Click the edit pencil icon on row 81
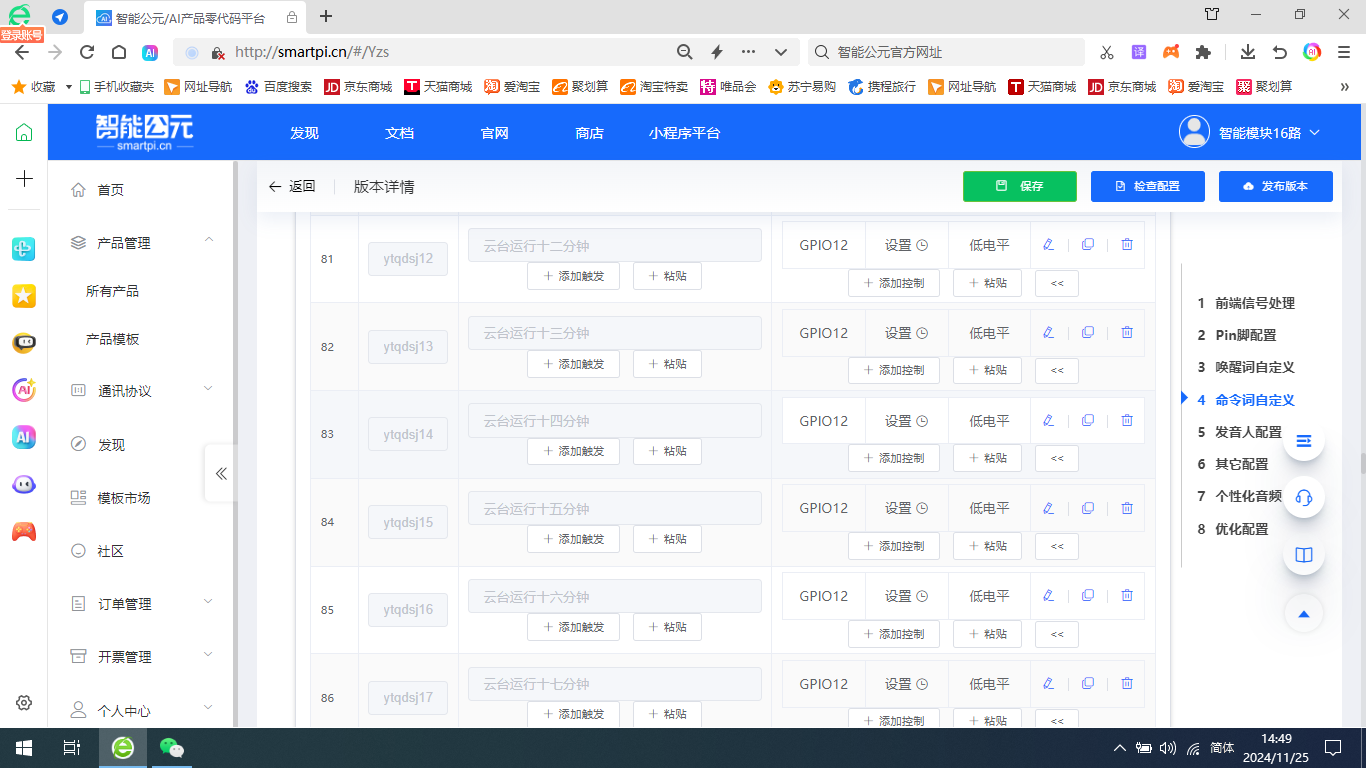The height and width of the screenshot is (768, 1366). click(x=1048, y=244)
